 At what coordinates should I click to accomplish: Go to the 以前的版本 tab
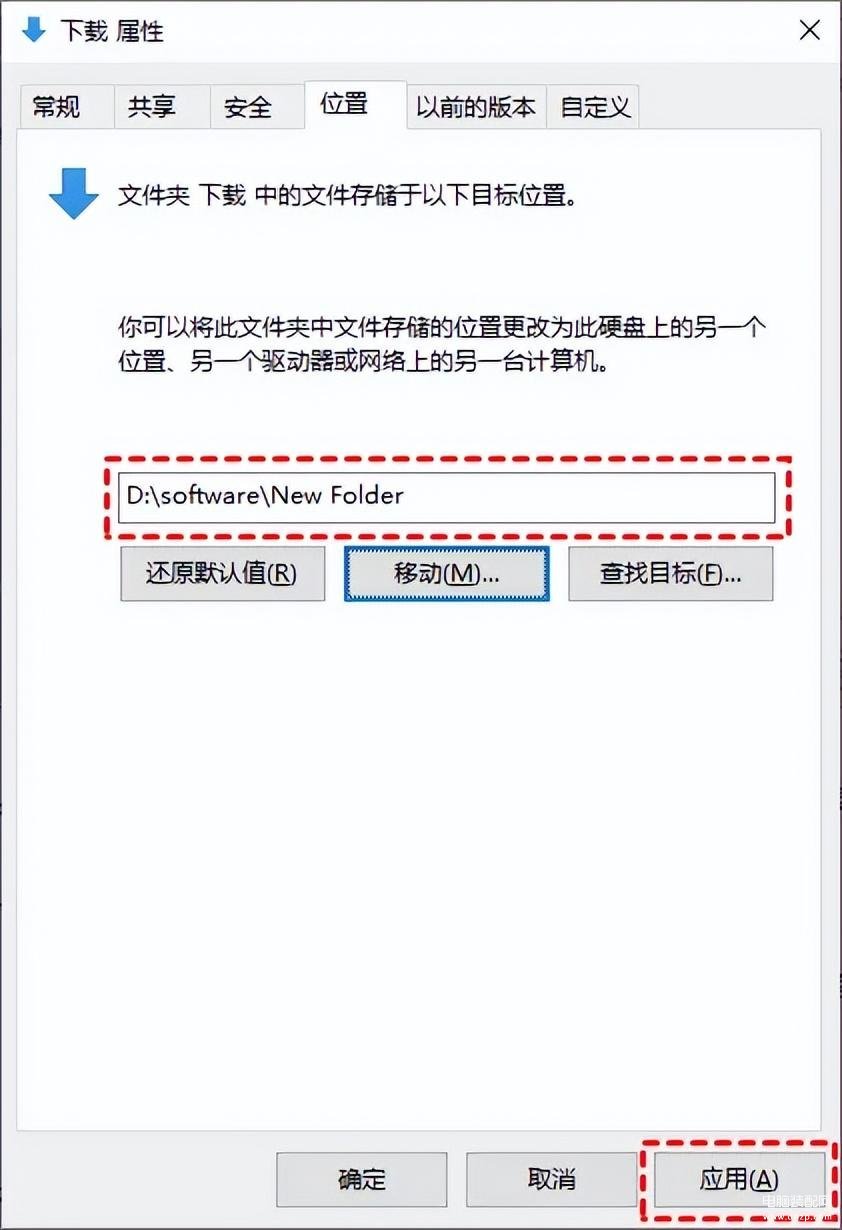pyautogui.click(x=476, y=107)
